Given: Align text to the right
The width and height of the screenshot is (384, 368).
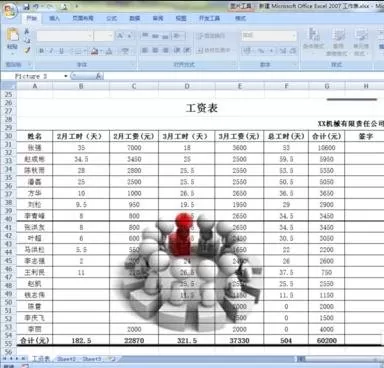Looking at the screenshot, I should click(165, 50).
